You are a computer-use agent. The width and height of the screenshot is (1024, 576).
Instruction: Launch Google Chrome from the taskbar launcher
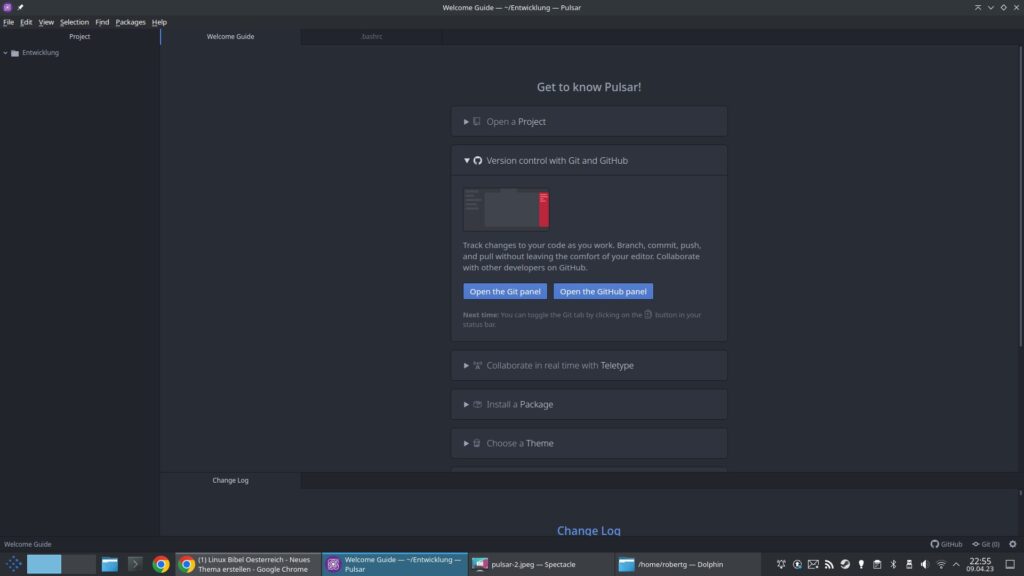(x=161, y=564)
